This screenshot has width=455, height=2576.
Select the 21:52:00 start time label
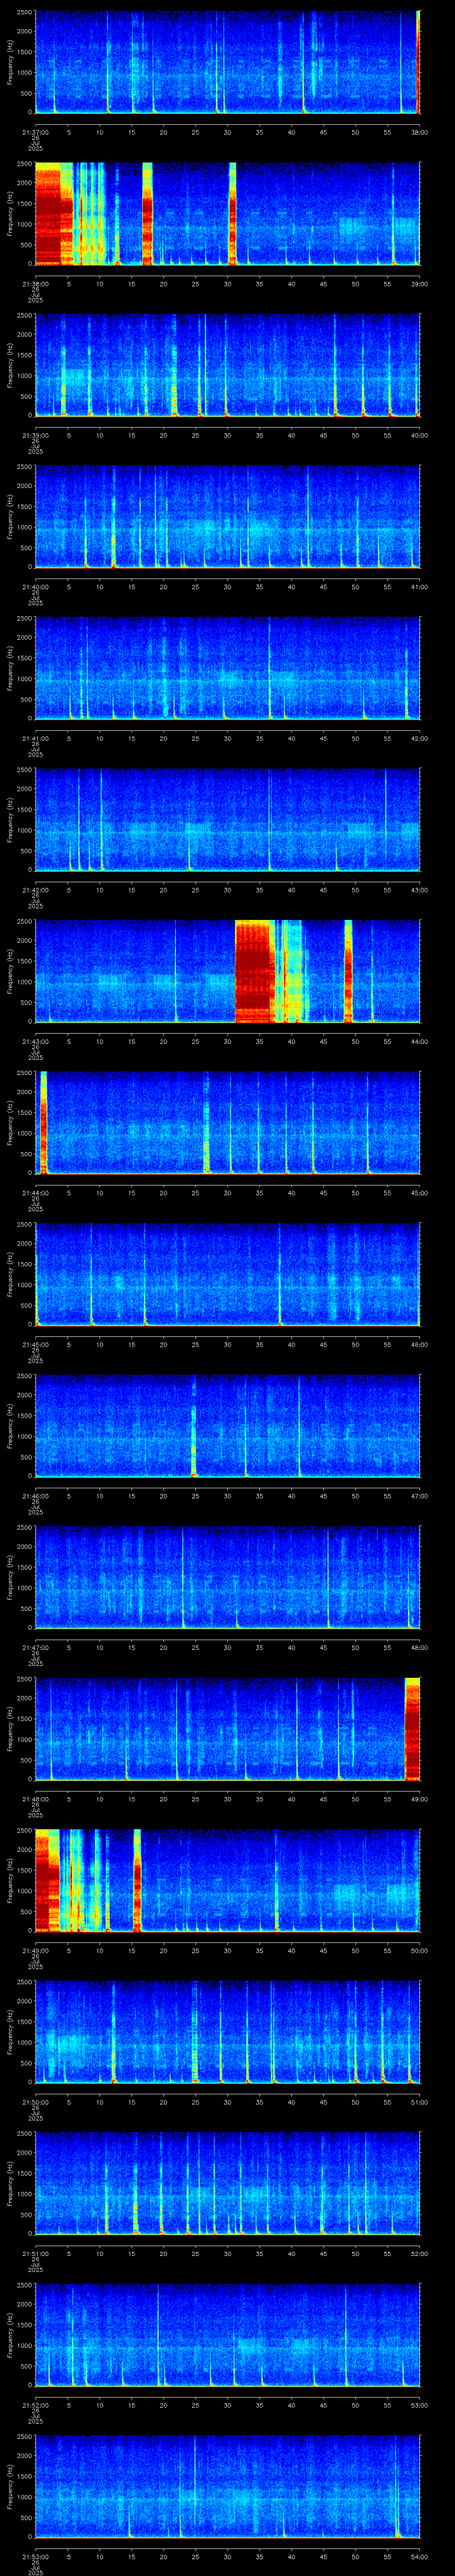35,2404
